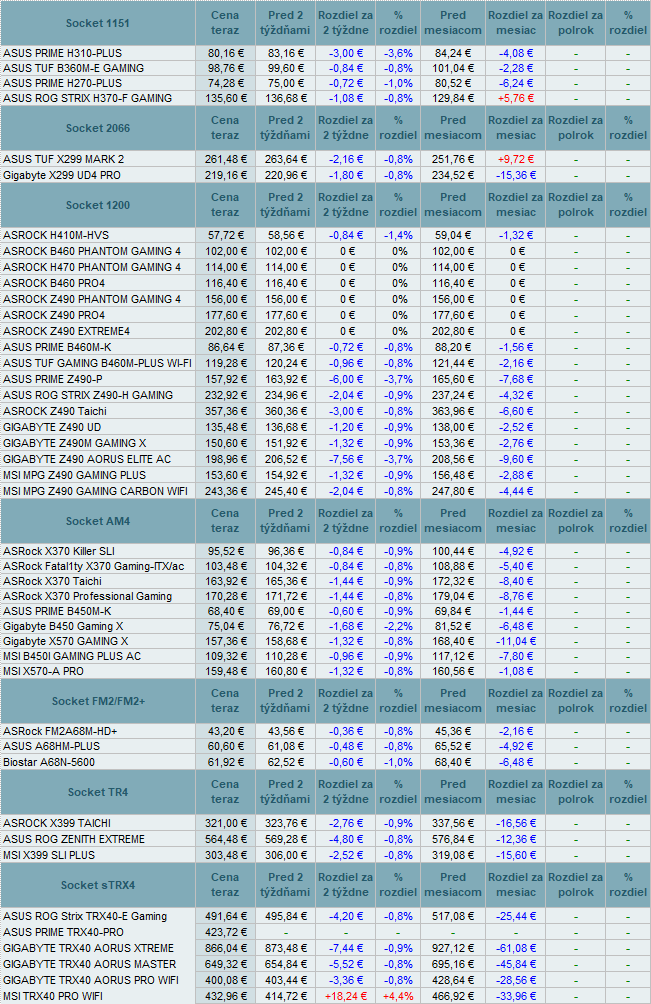Select the Biostar A68N-5600 name
651x1004 pixels.
49,762
